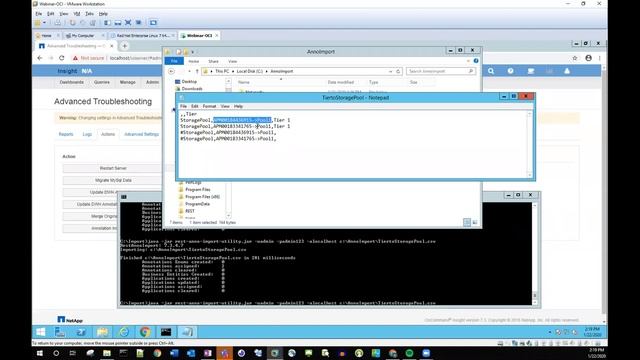Click the Name column header in explorer

[244, 82]
